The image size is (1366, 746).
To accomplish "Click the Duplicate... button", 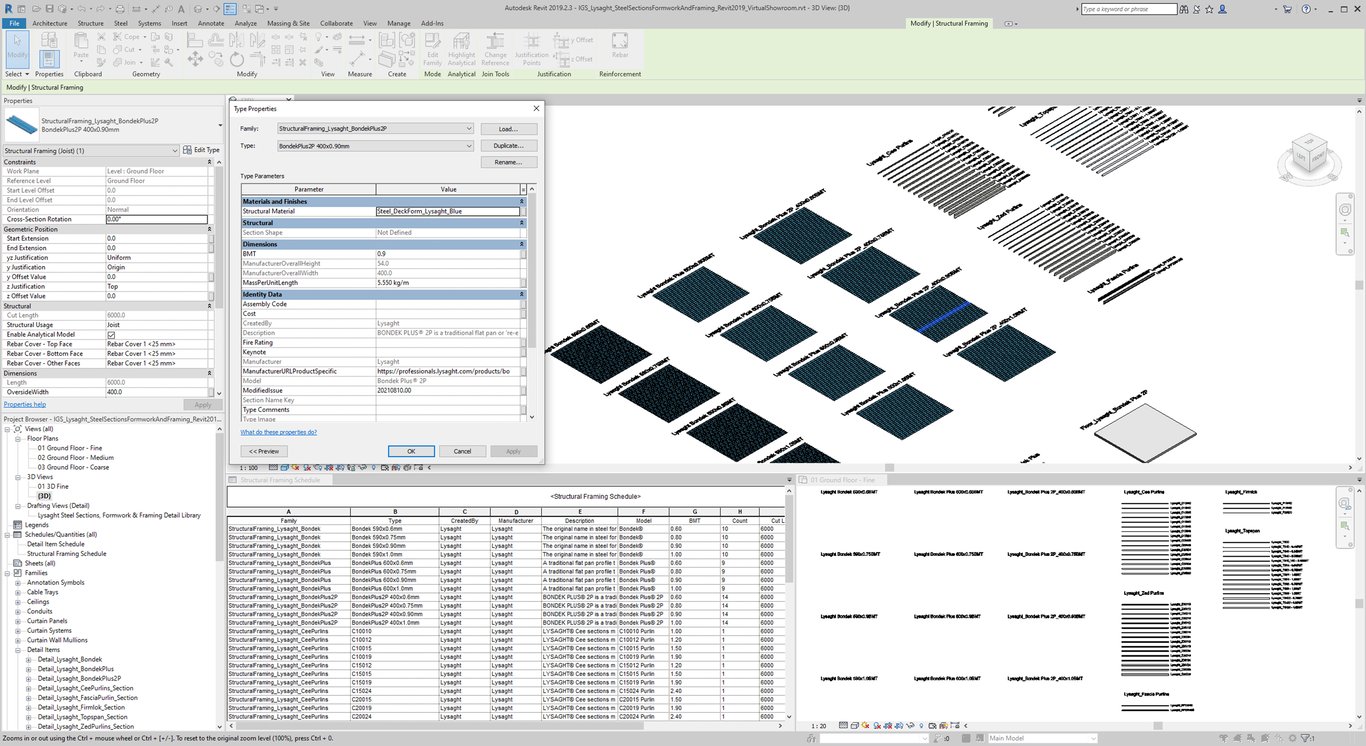I will pyautogui.click(x=508, y=146).
